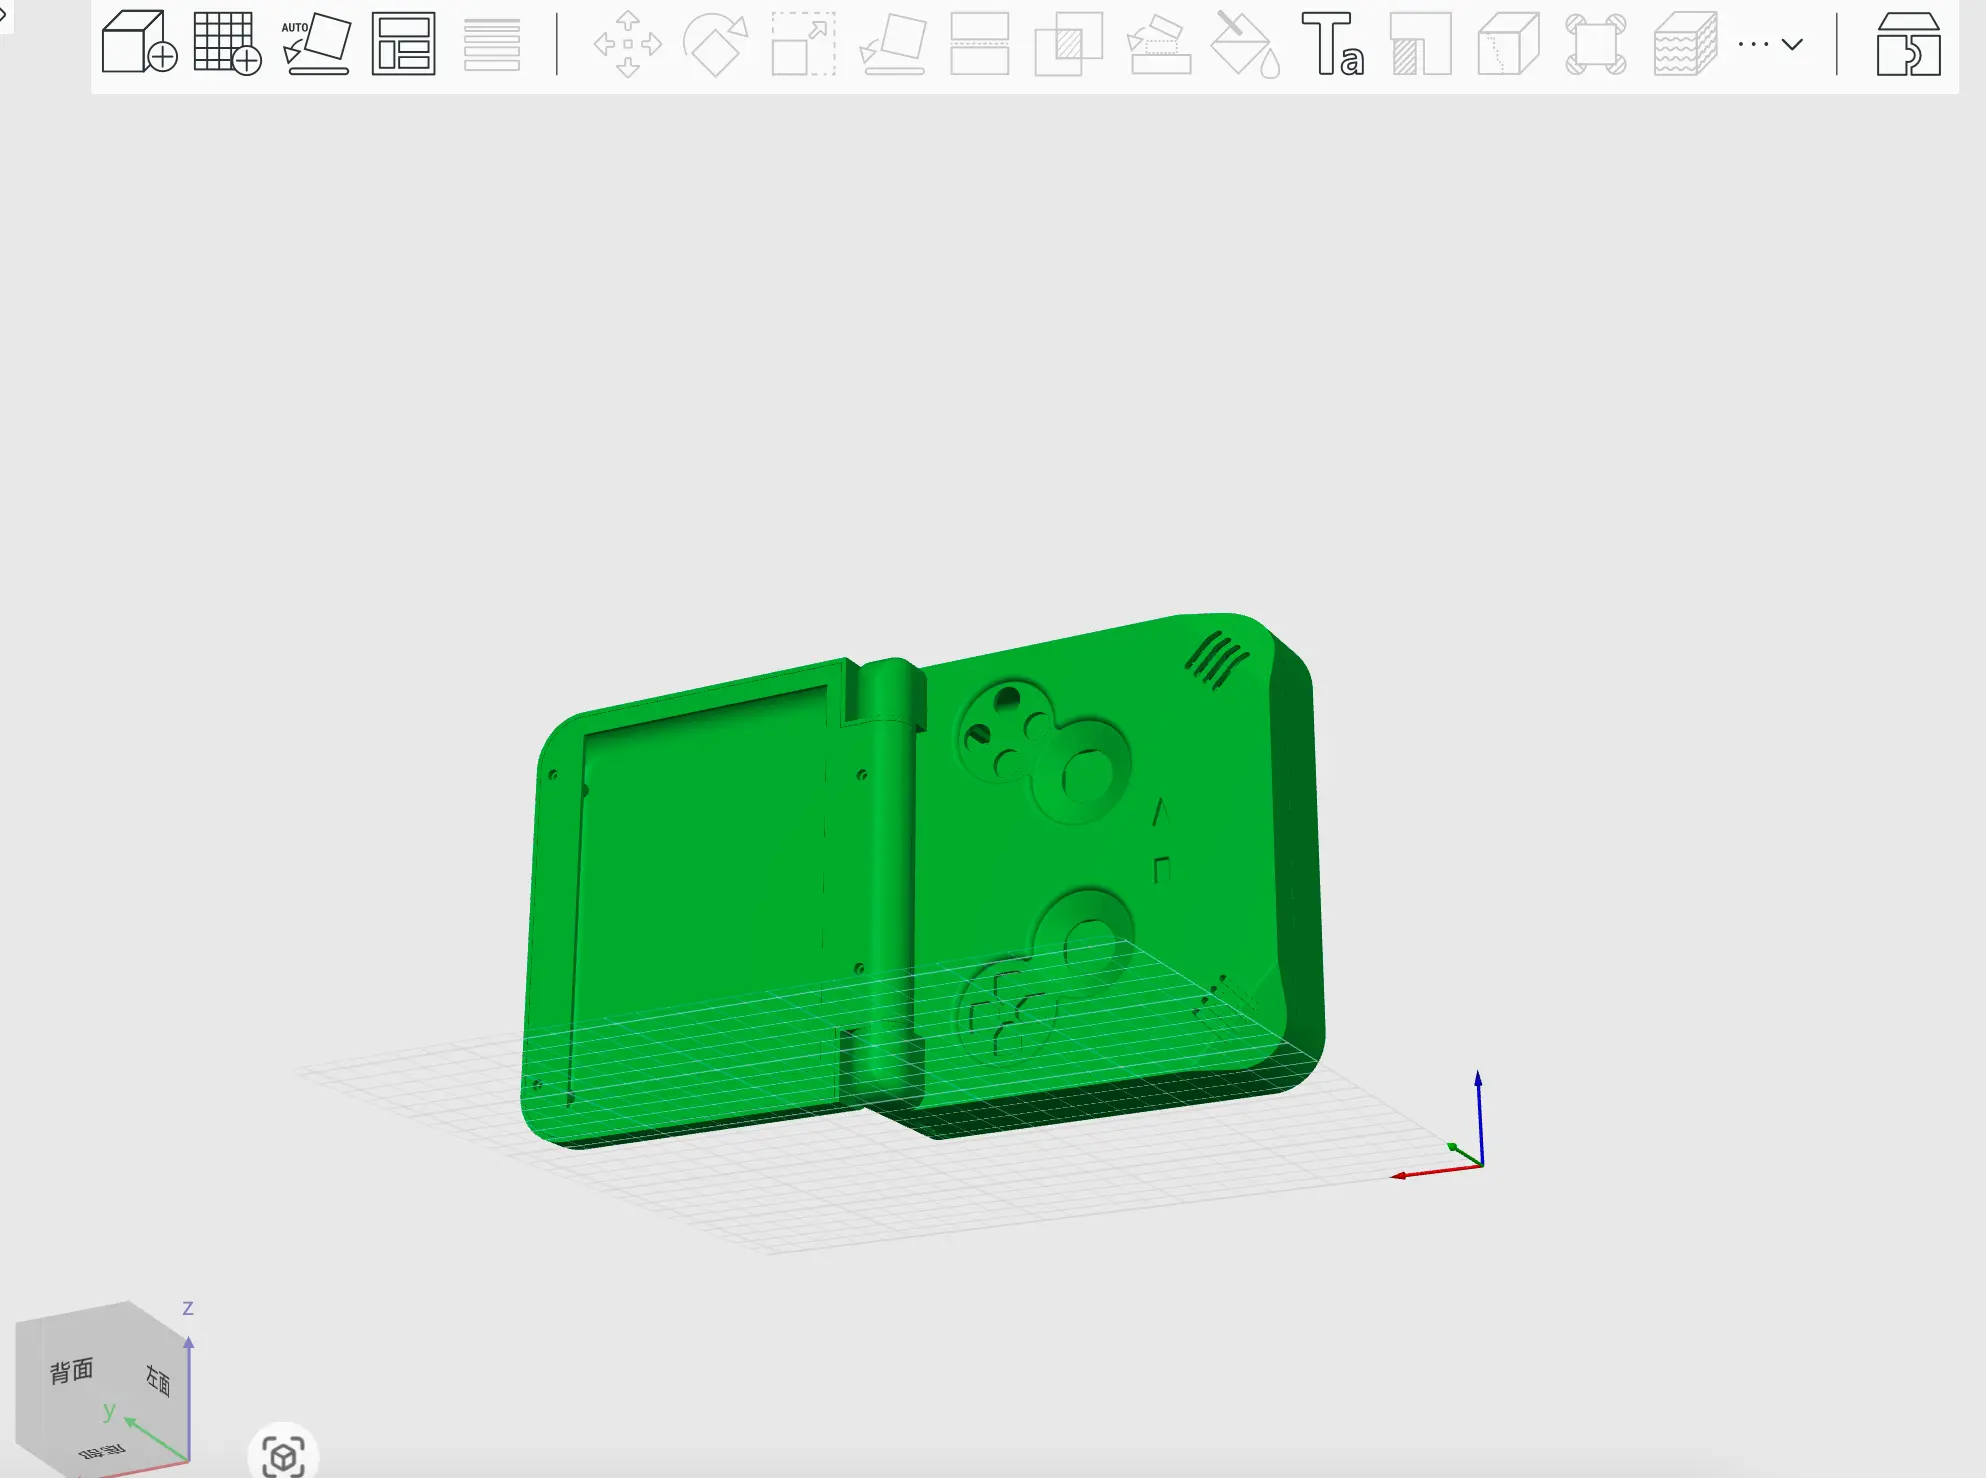Click the variable layer height lines icon
This screenshot has width=1986, height=1478.
tap(492, 44)
